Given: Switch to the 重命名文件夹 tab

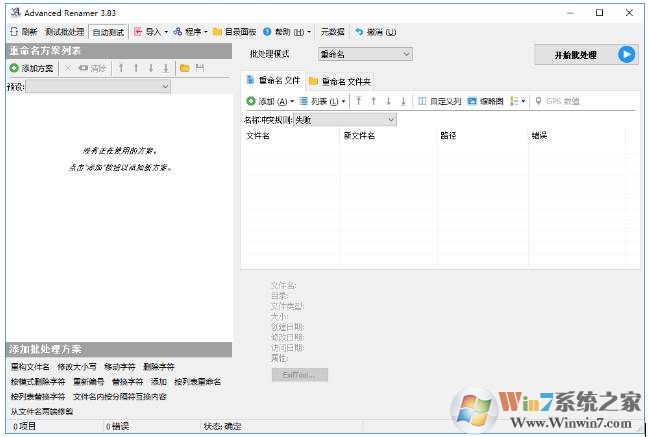Looking at the screenshot, I should pos(345,80).
